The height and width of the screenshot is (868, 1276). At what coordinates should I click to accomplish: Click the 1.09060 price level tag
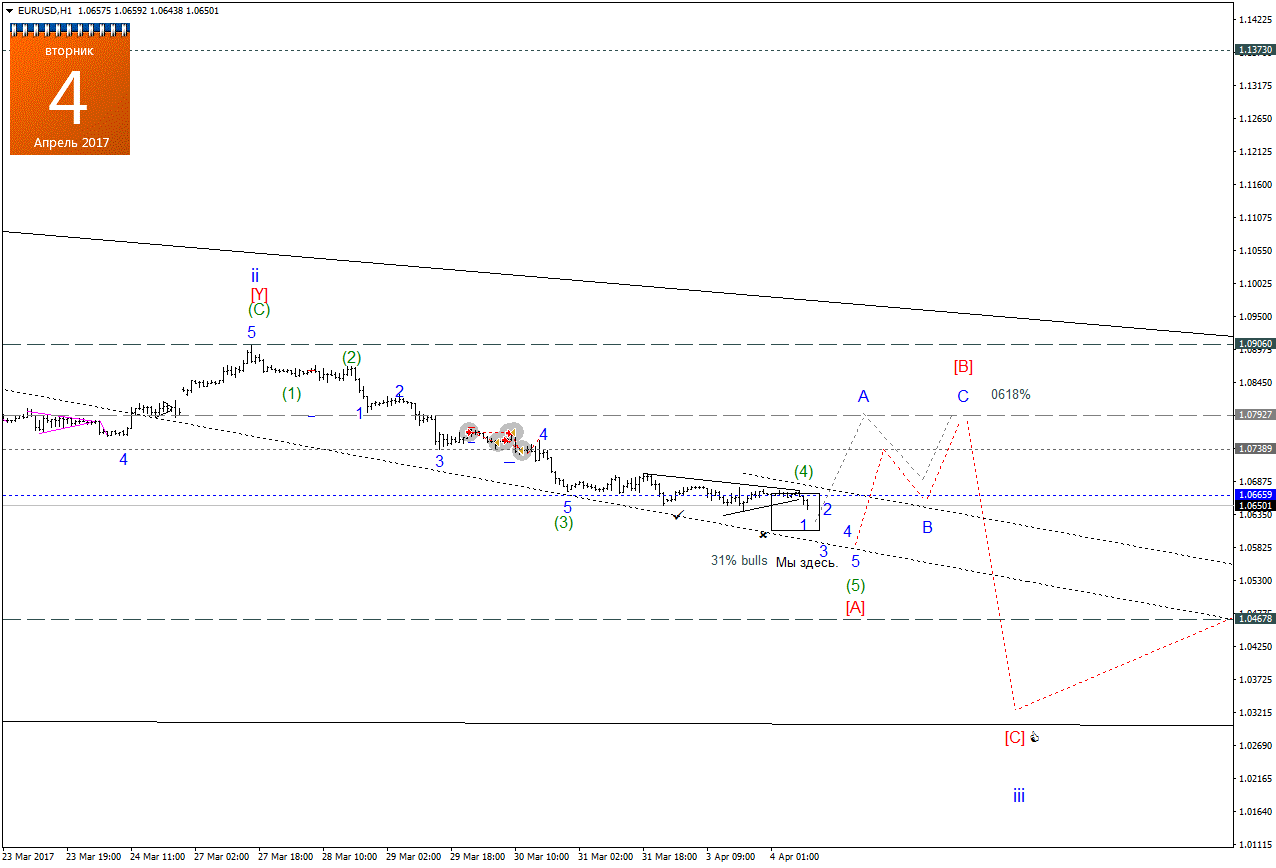tap(1255, 344)
